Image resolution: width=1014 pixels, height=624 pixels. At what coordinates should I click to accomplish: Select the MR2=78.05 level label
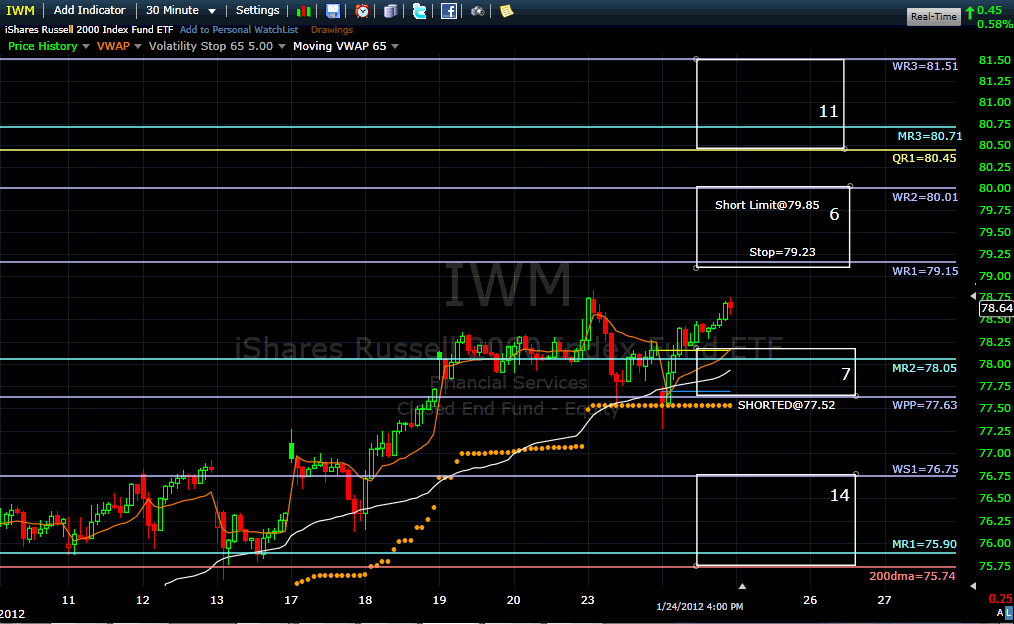[x=924, y=369]
